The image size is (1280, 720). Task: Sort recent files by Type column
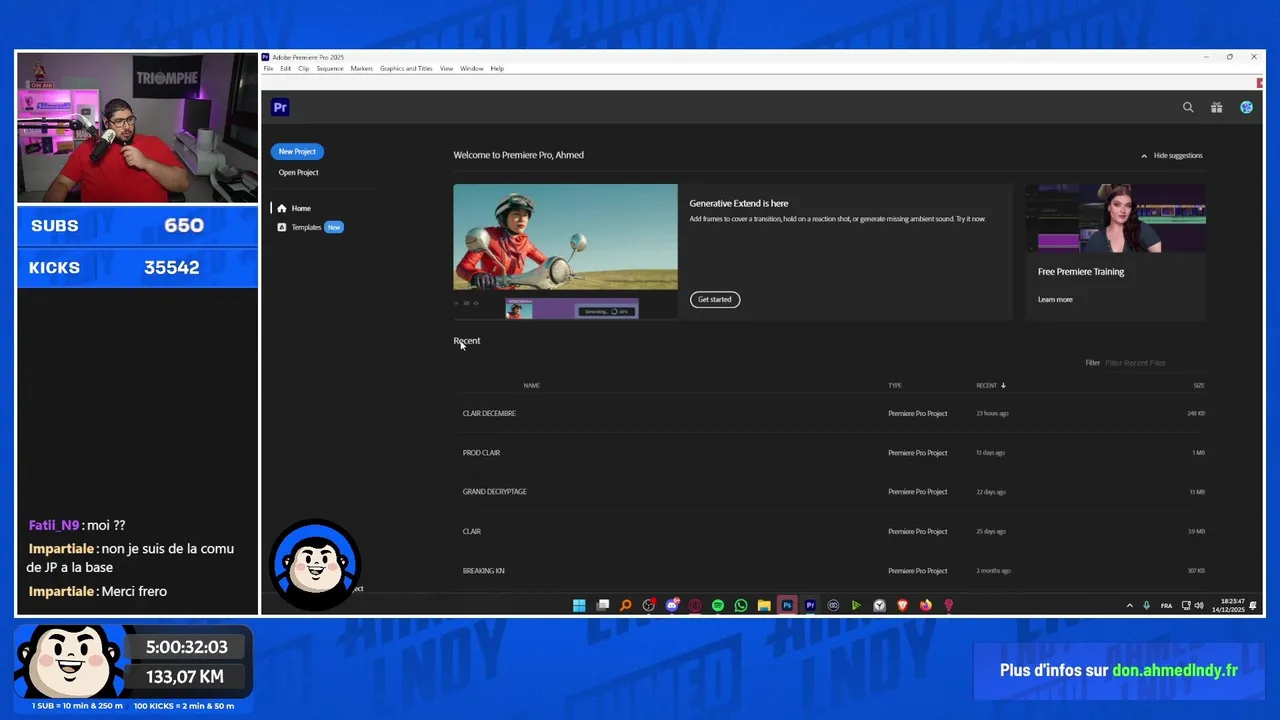click(895, 385)
